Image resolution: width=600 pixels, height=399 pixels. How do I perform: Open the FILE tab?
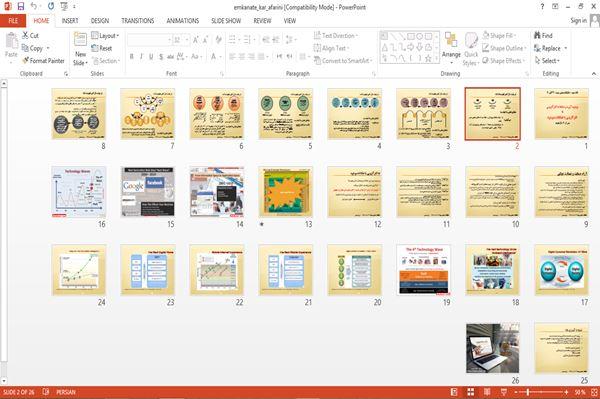pyautogui.click(x=13, y=21)
